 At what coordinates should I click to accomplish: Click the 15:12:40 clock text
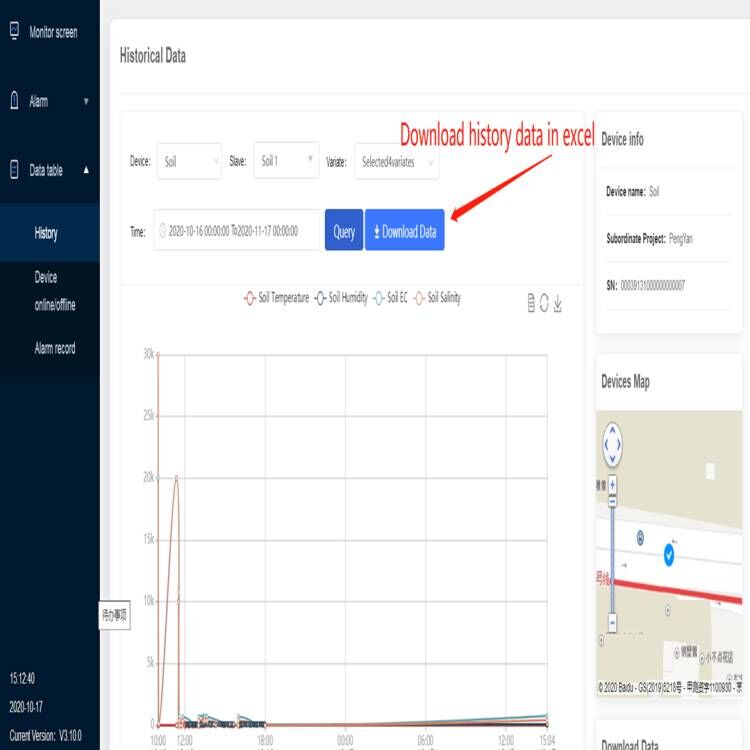(22, 678)
